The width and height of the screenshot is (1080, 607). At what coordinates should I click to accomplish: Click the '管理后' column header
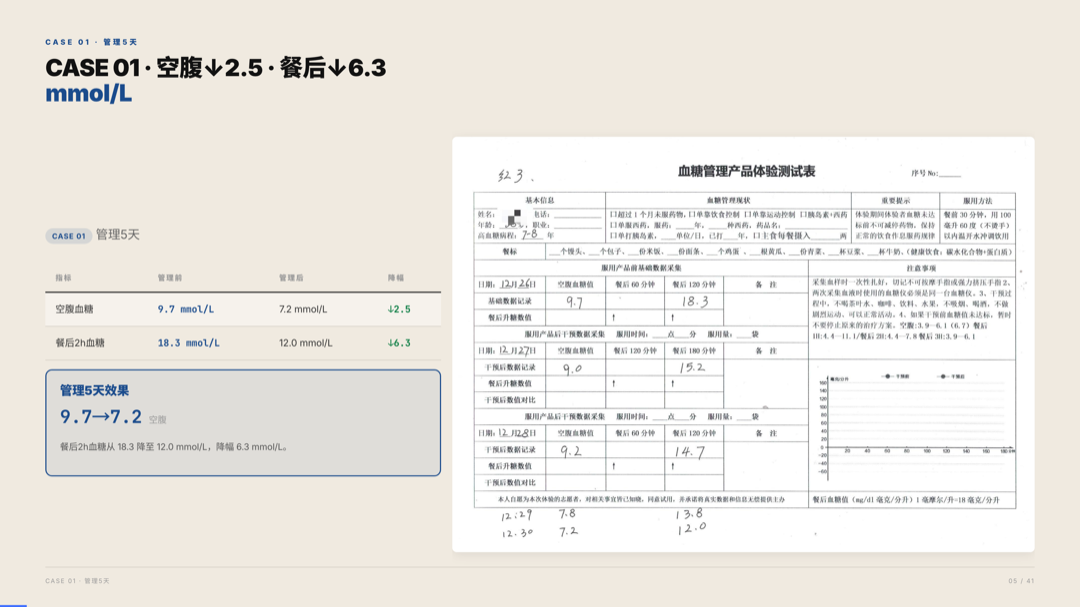click(x=291, y=278)
